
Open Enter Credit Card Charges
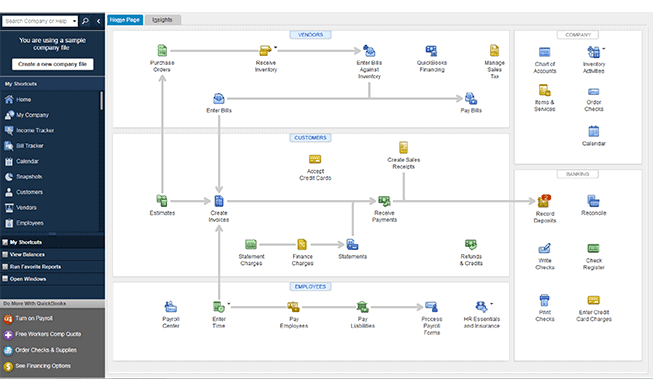[593, 300]
